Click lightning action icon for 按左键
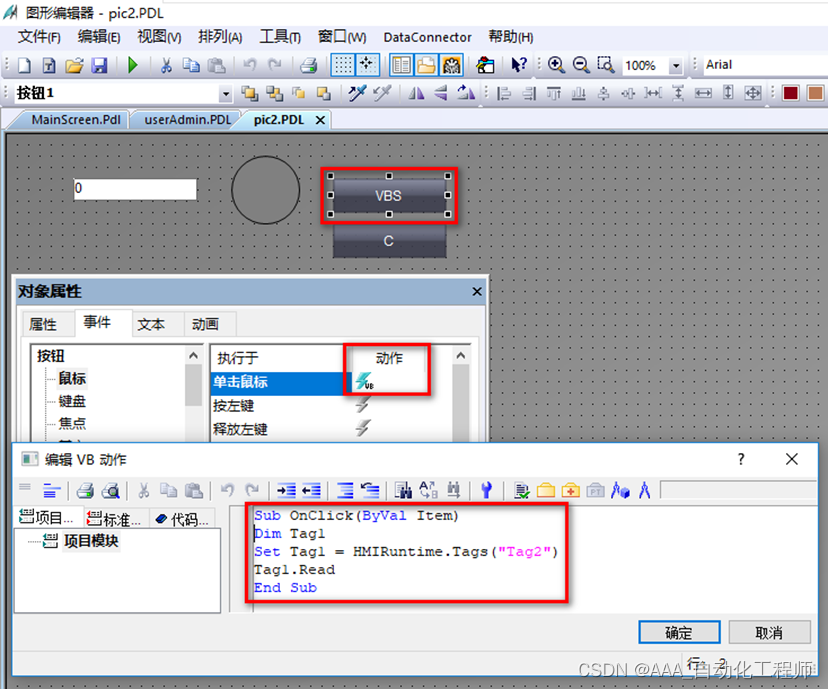The width and height of the screenshot is (828, 689). pyautogui.click(x=363, y=405)
